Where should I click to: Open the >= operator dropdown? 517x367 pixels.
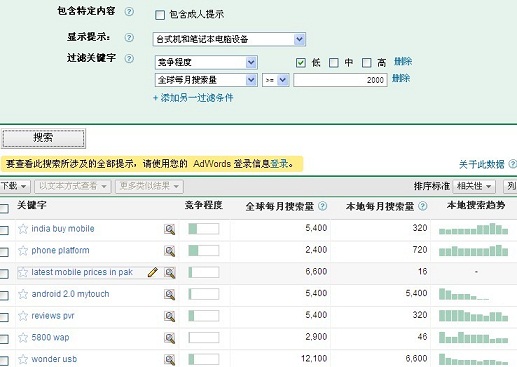276,80
